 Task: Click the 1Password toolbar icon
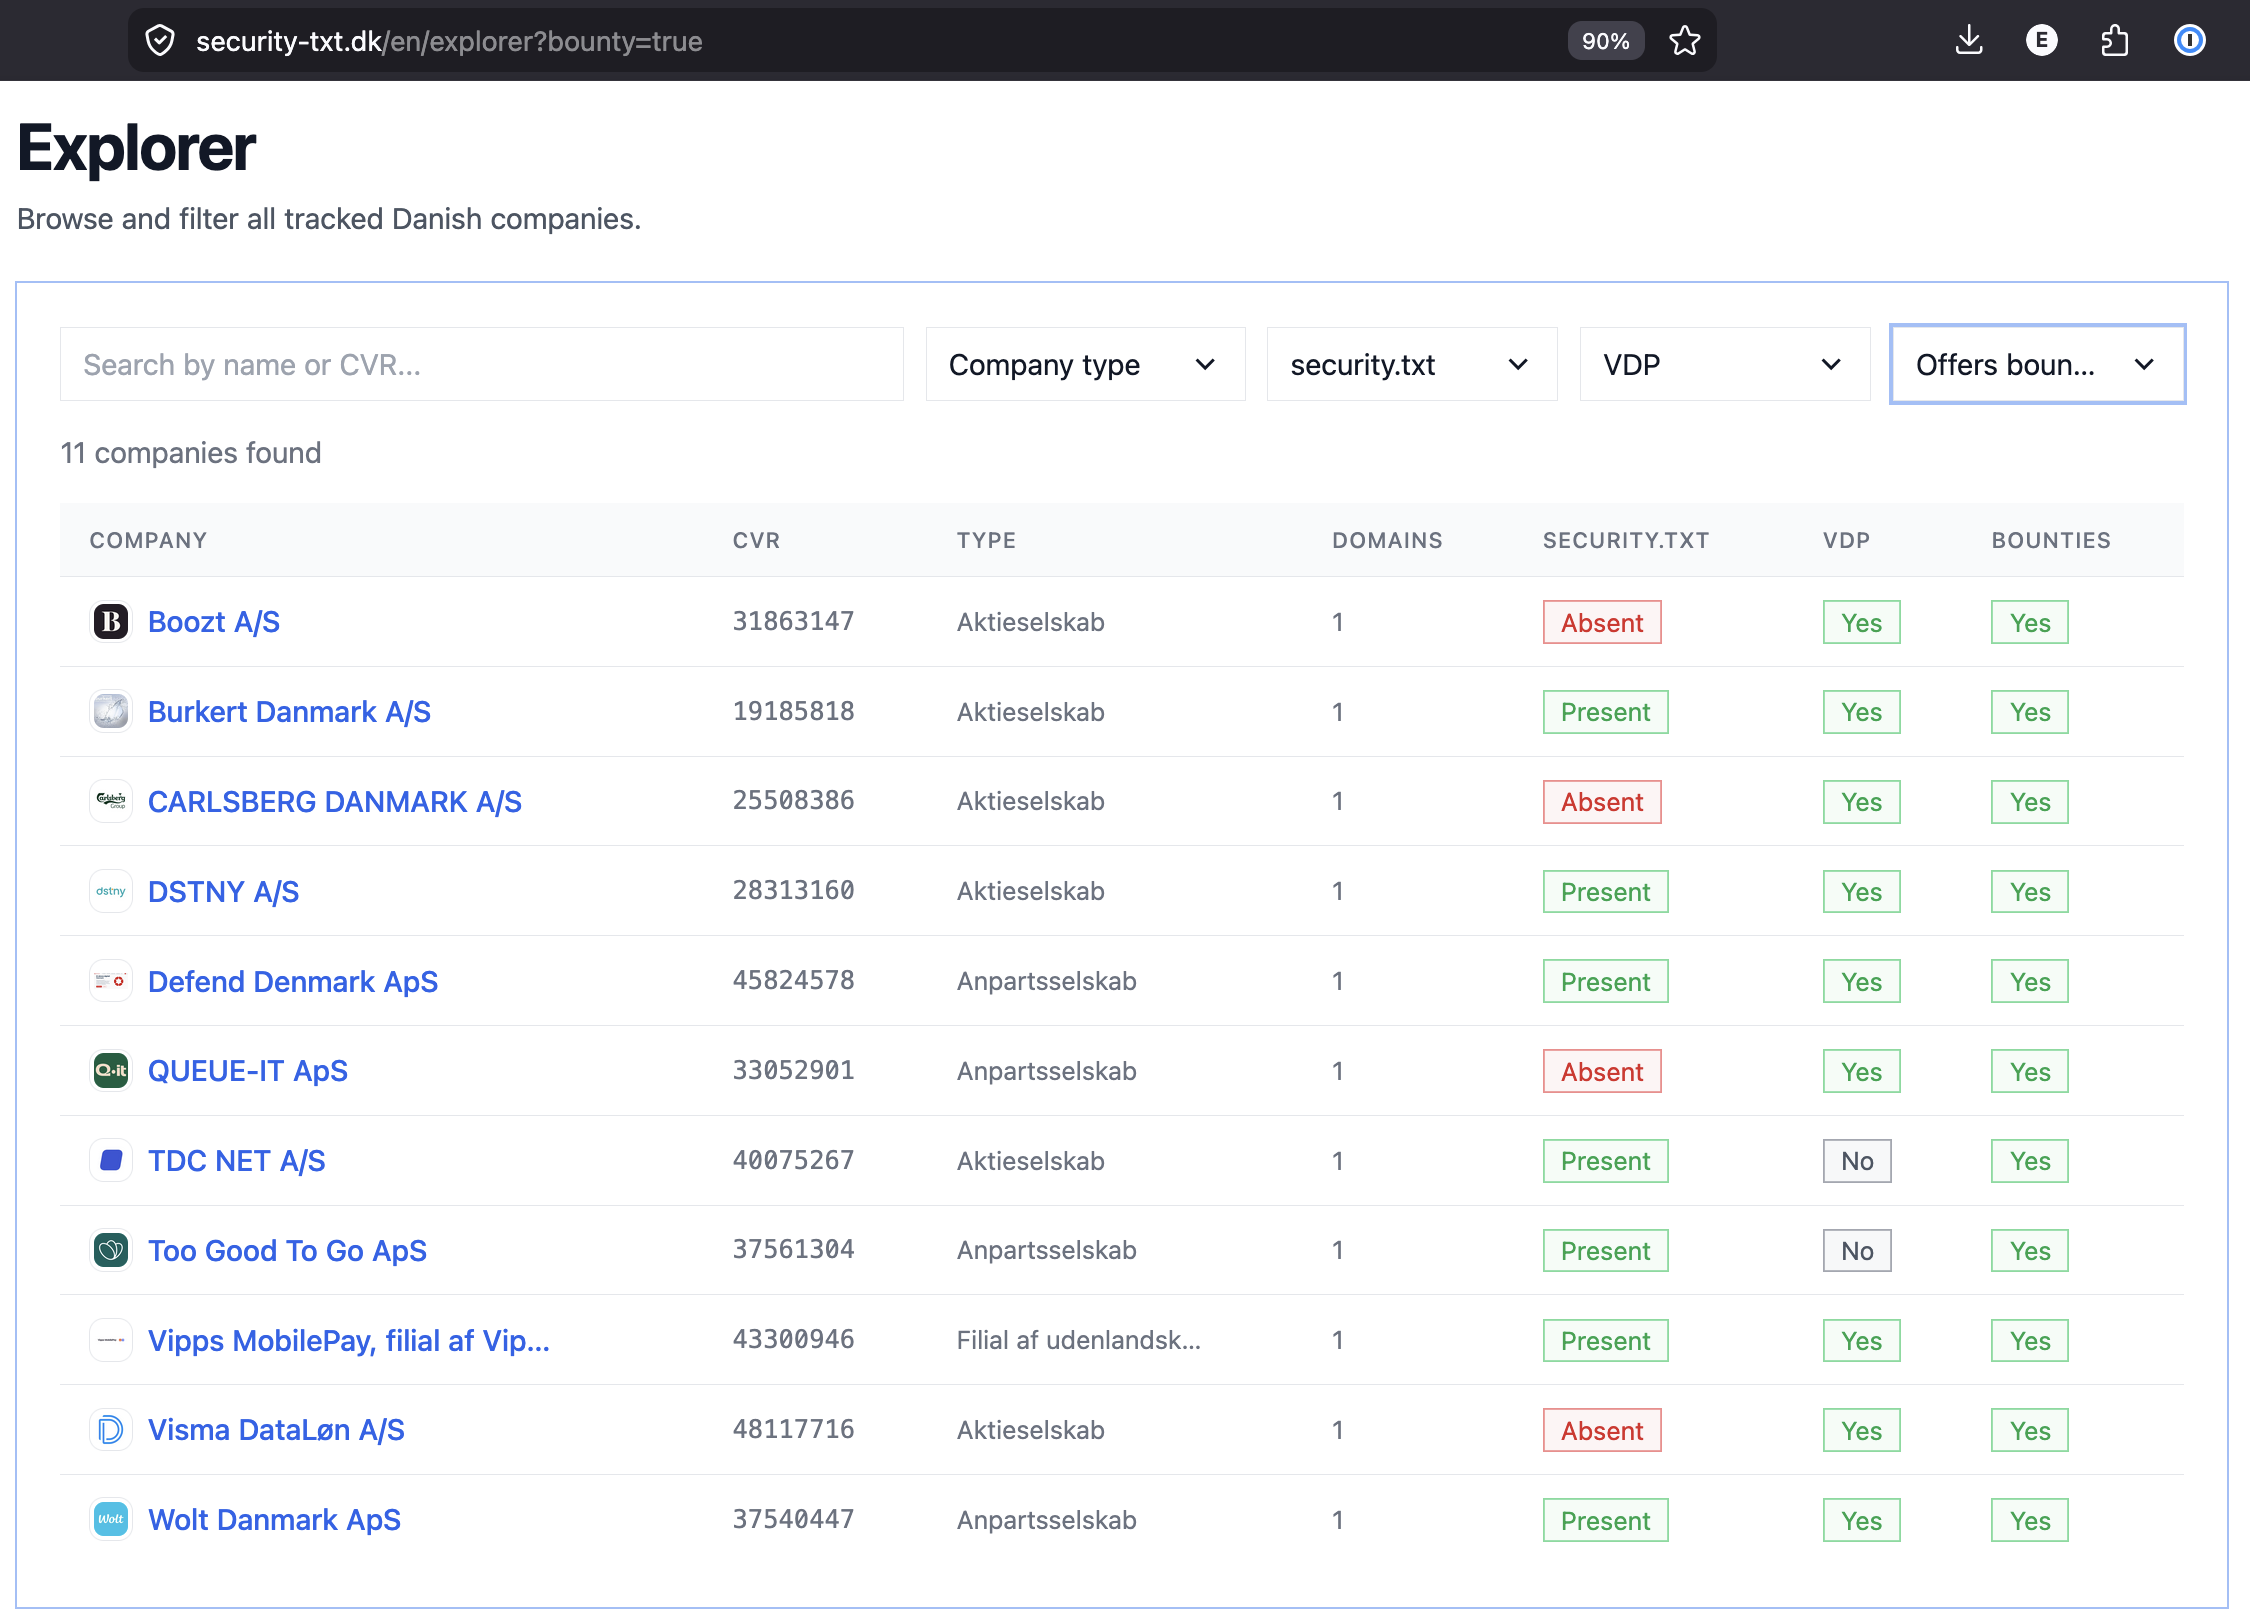point(2189,41)
